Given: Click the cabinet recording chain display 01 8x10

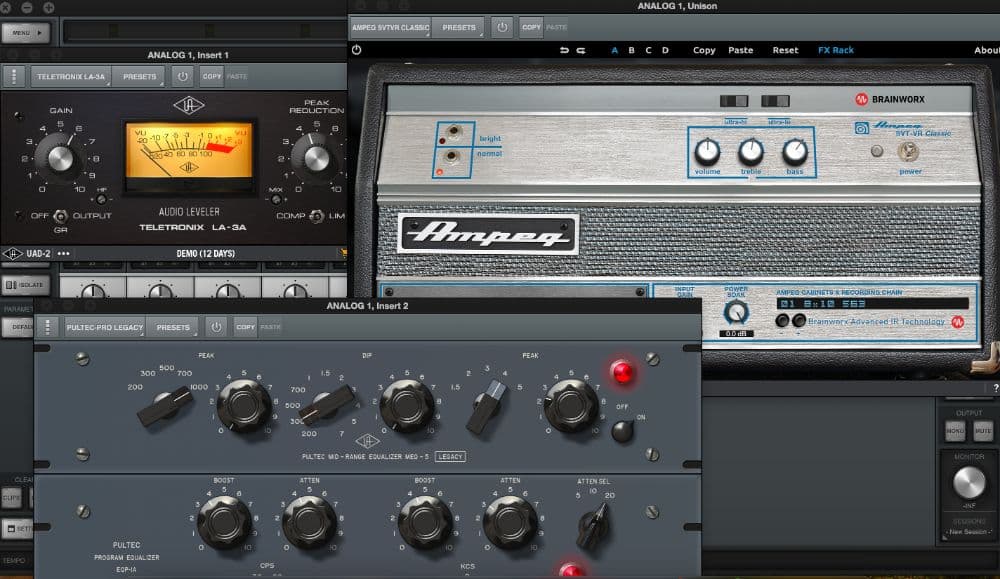Looking at the screenshot, I should 872,304.
